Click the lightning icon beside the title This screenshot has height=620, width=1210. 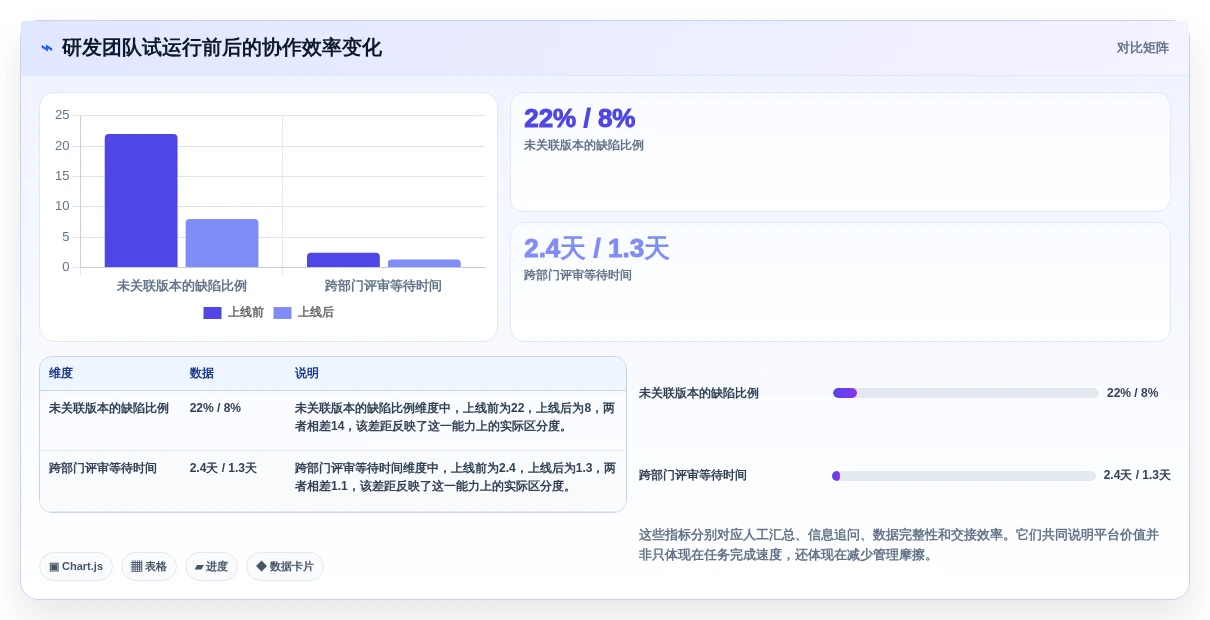pyautogui.click(x=47, y=48)
